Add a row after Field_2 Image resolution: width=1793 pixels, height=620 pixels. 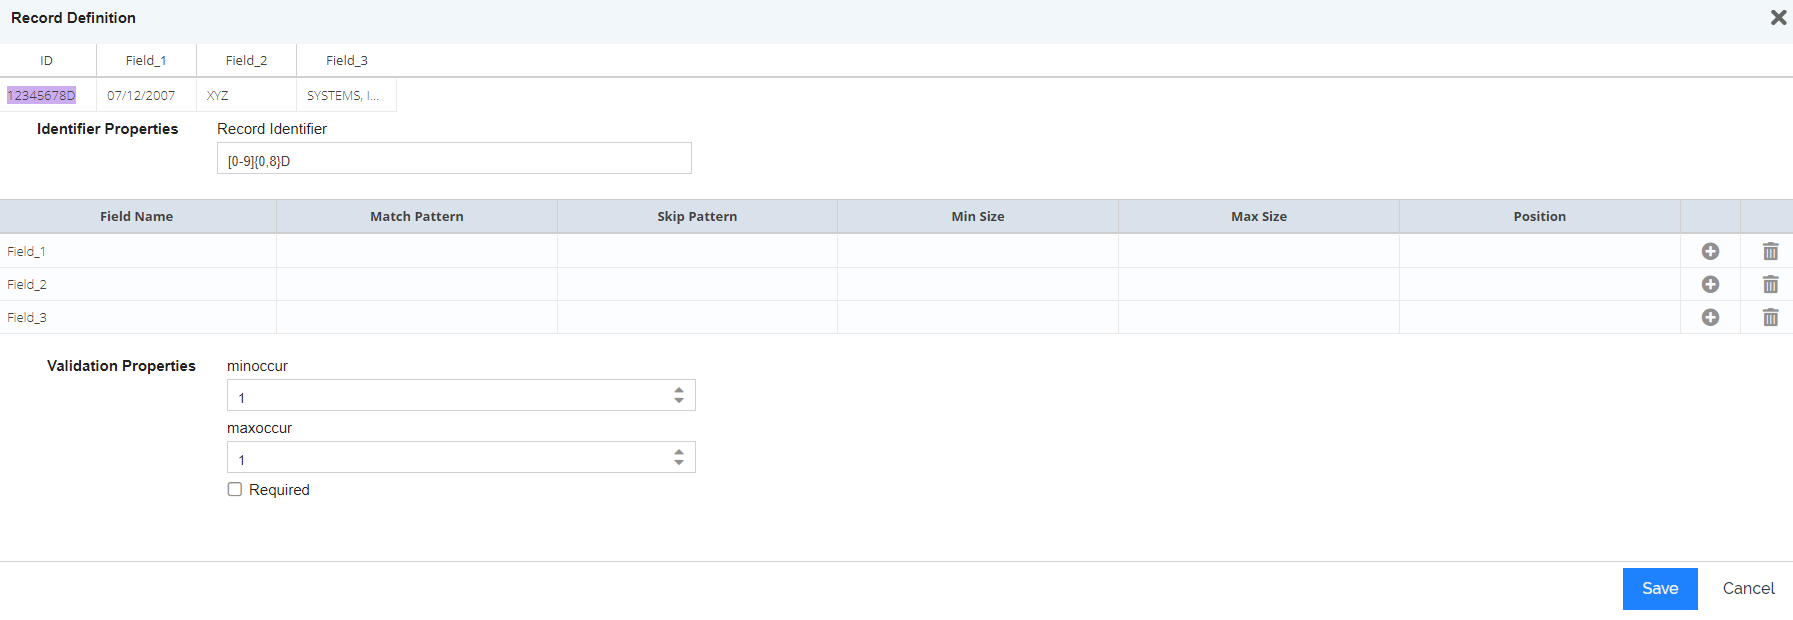point(1710,284)
